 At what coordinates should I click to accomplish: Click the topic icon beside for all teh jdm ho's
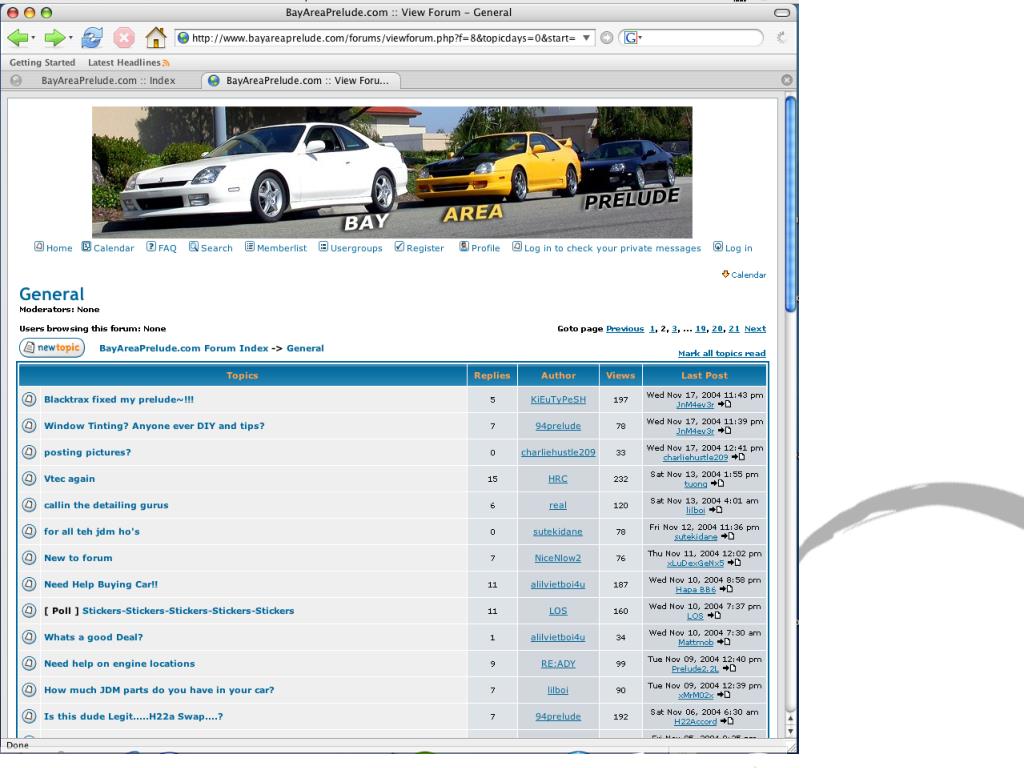point(29,532)
